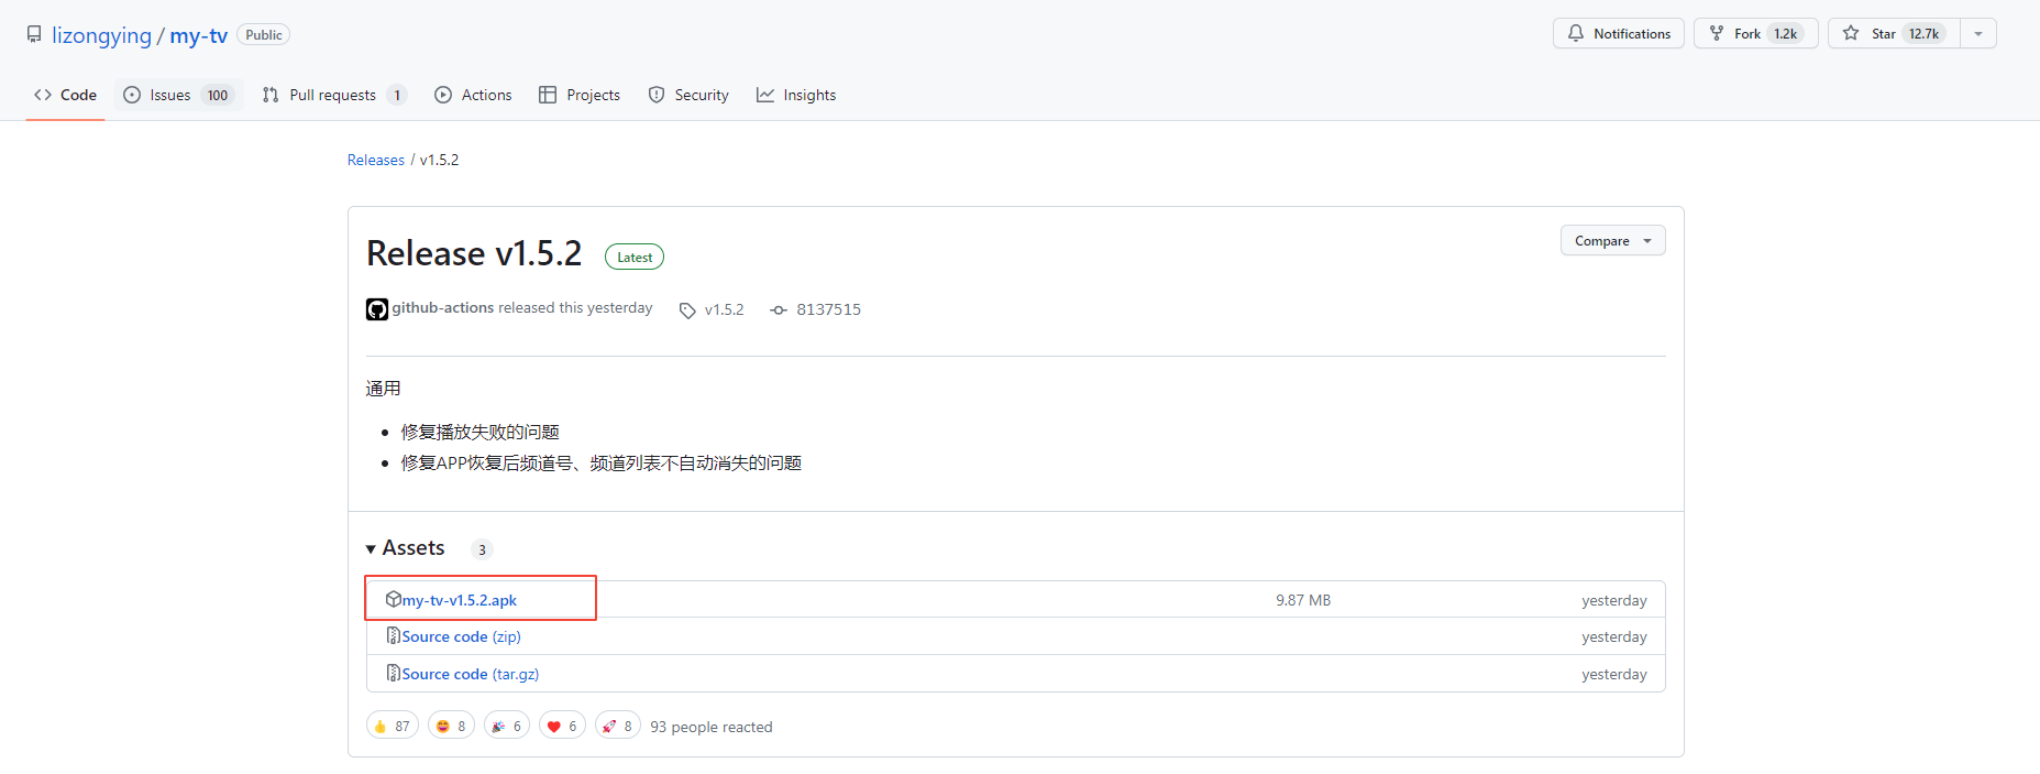Viewport: 2040px width, 774px height.
Task: Open the github-actions author link
Action: pos(443,308)
